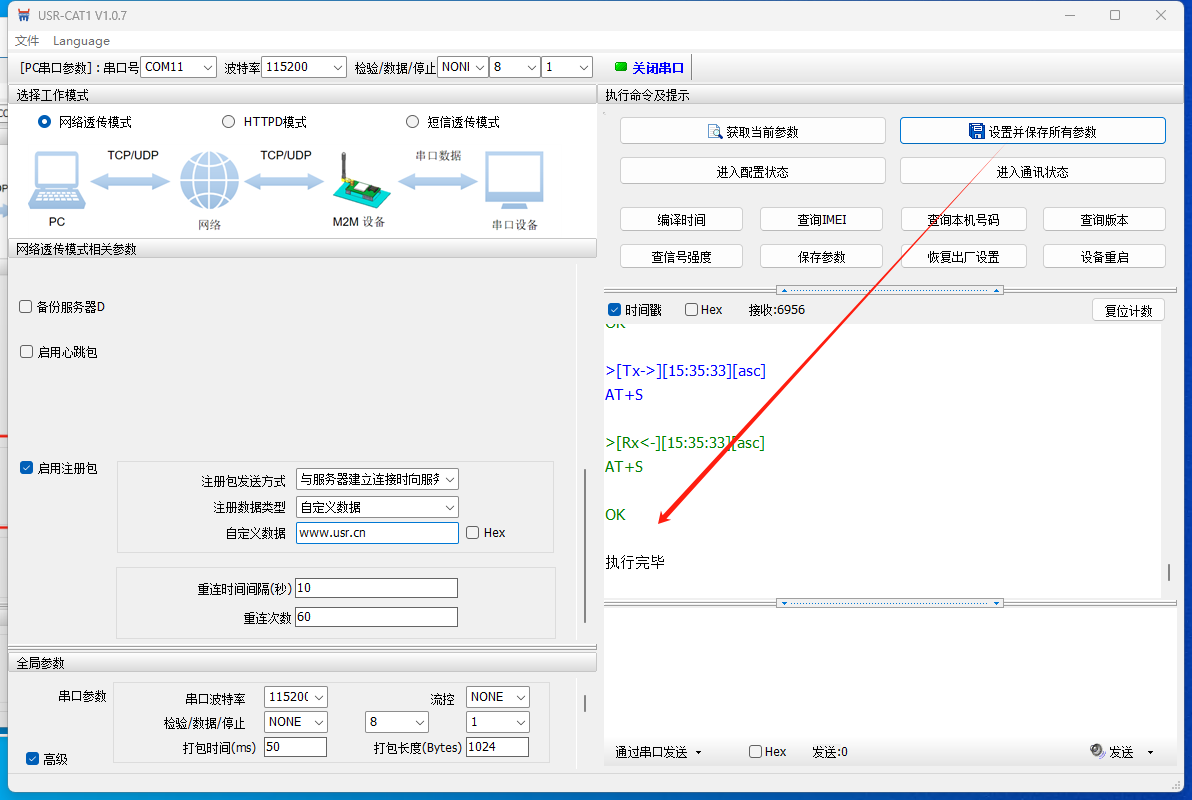
Task: Enable the 启用心跳包 checkbox
Action: [26, 352]
